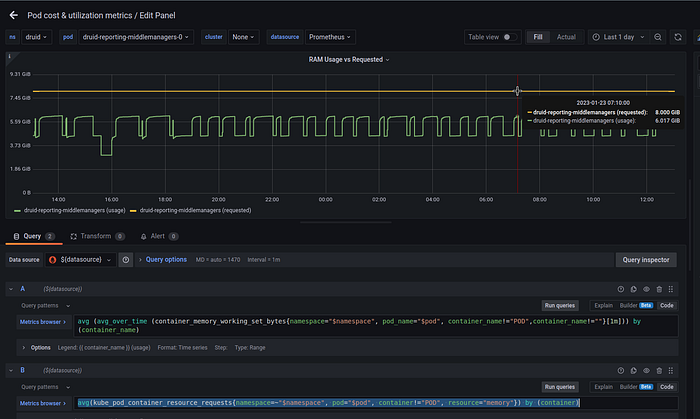Open the ${datasource} data source selector
This screenshot has width=700, height=419.
click(80, 260)
